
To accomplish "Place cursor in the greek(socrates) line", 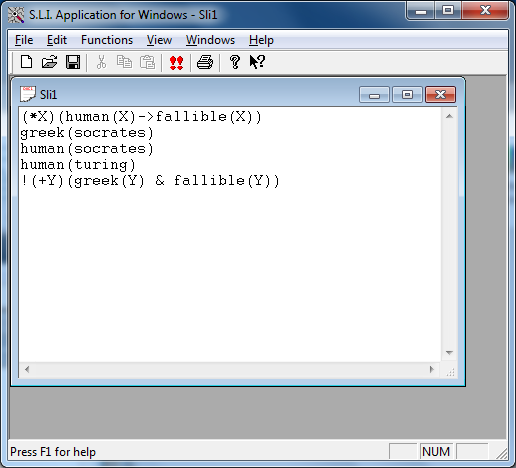I will [87, 133].
